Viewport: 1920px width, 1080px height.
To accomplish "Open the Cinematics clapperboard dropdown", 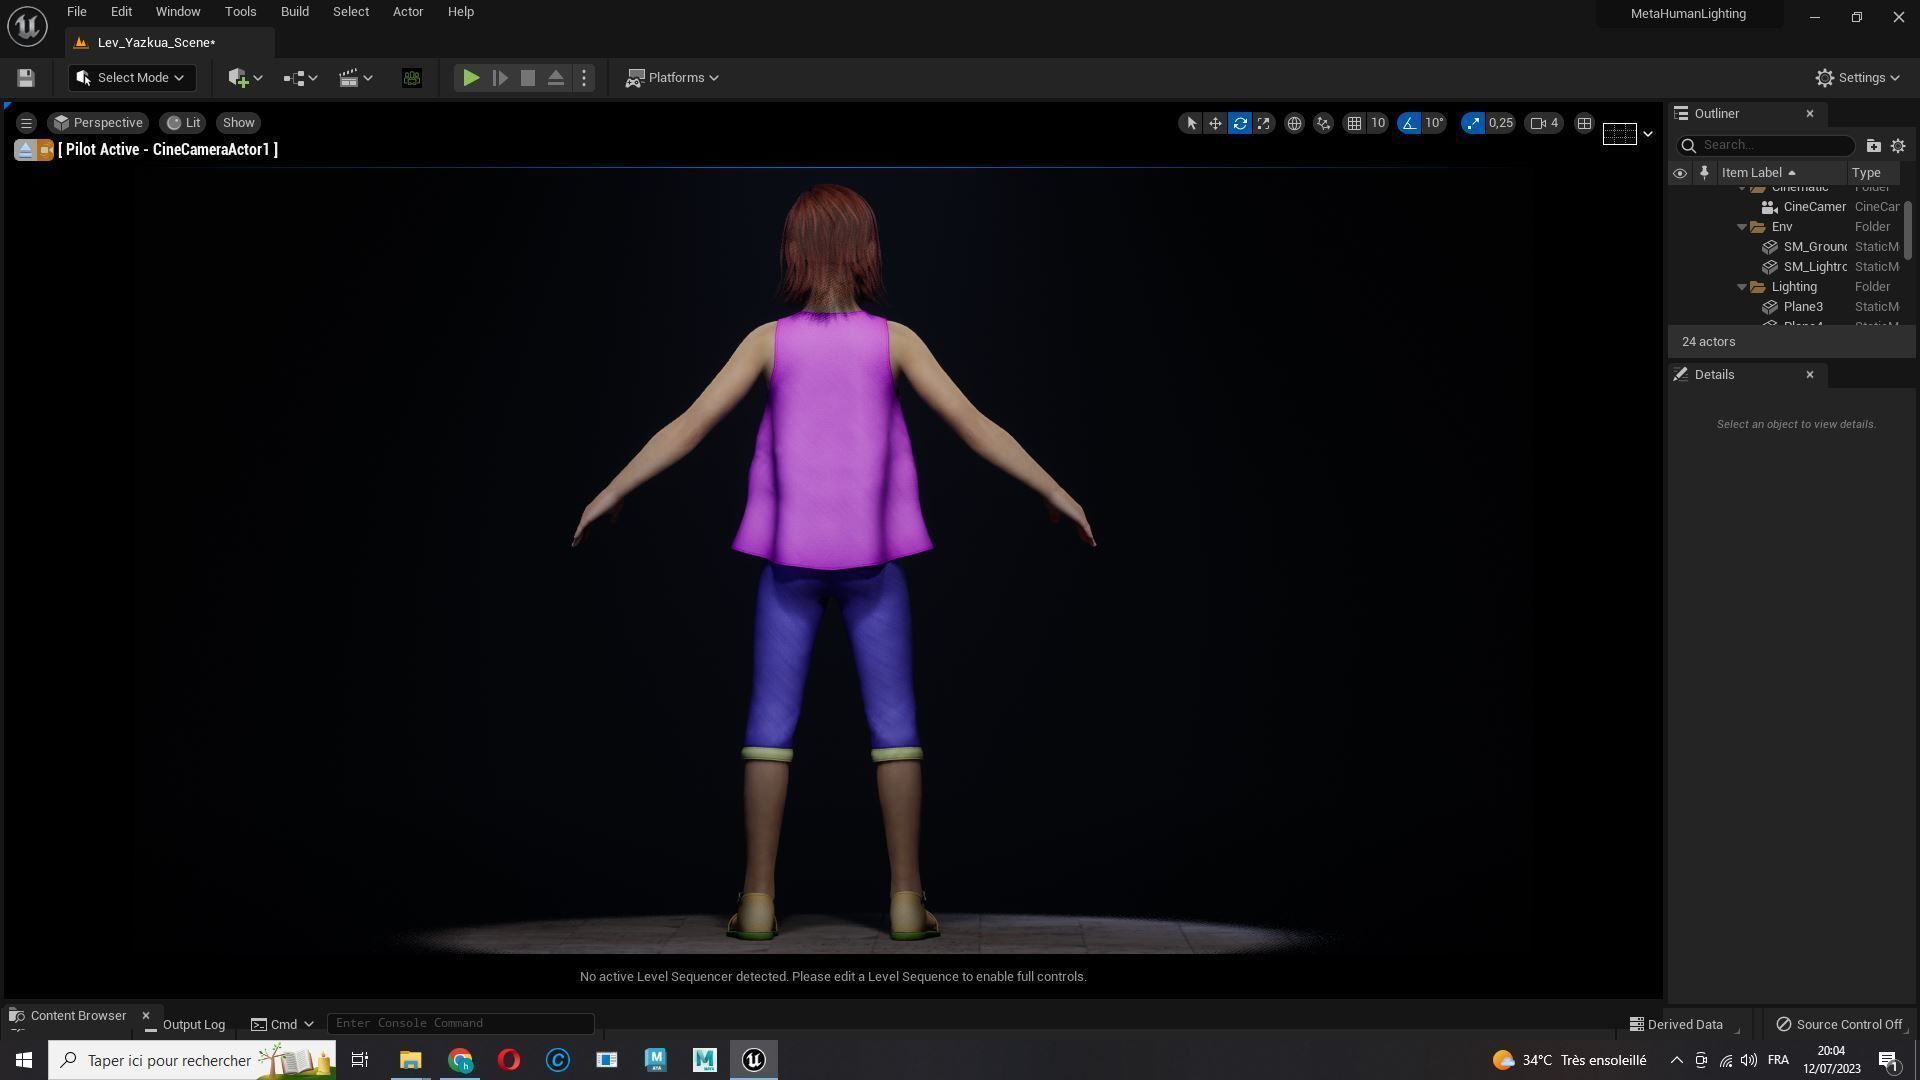I will pyautogui.click(x=355, y=78).
